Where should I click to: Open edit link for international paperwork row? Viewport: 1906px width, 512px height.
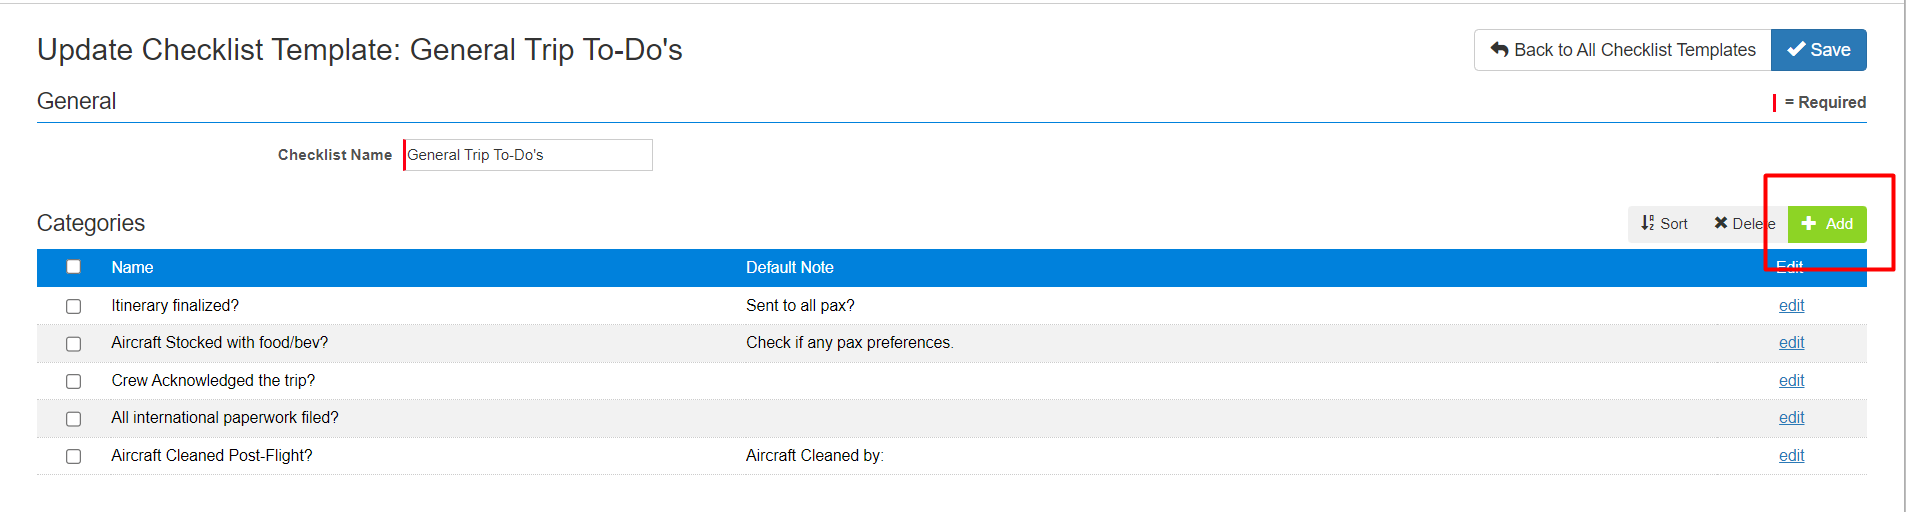(x=1791, y=418)
